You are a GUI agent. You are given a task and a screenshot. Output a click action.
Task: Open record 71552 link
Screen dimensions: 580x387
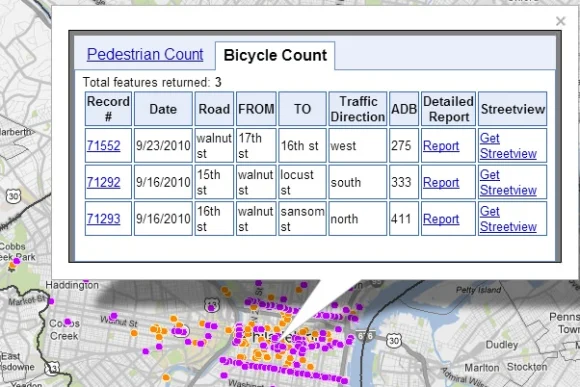point(103,145)
